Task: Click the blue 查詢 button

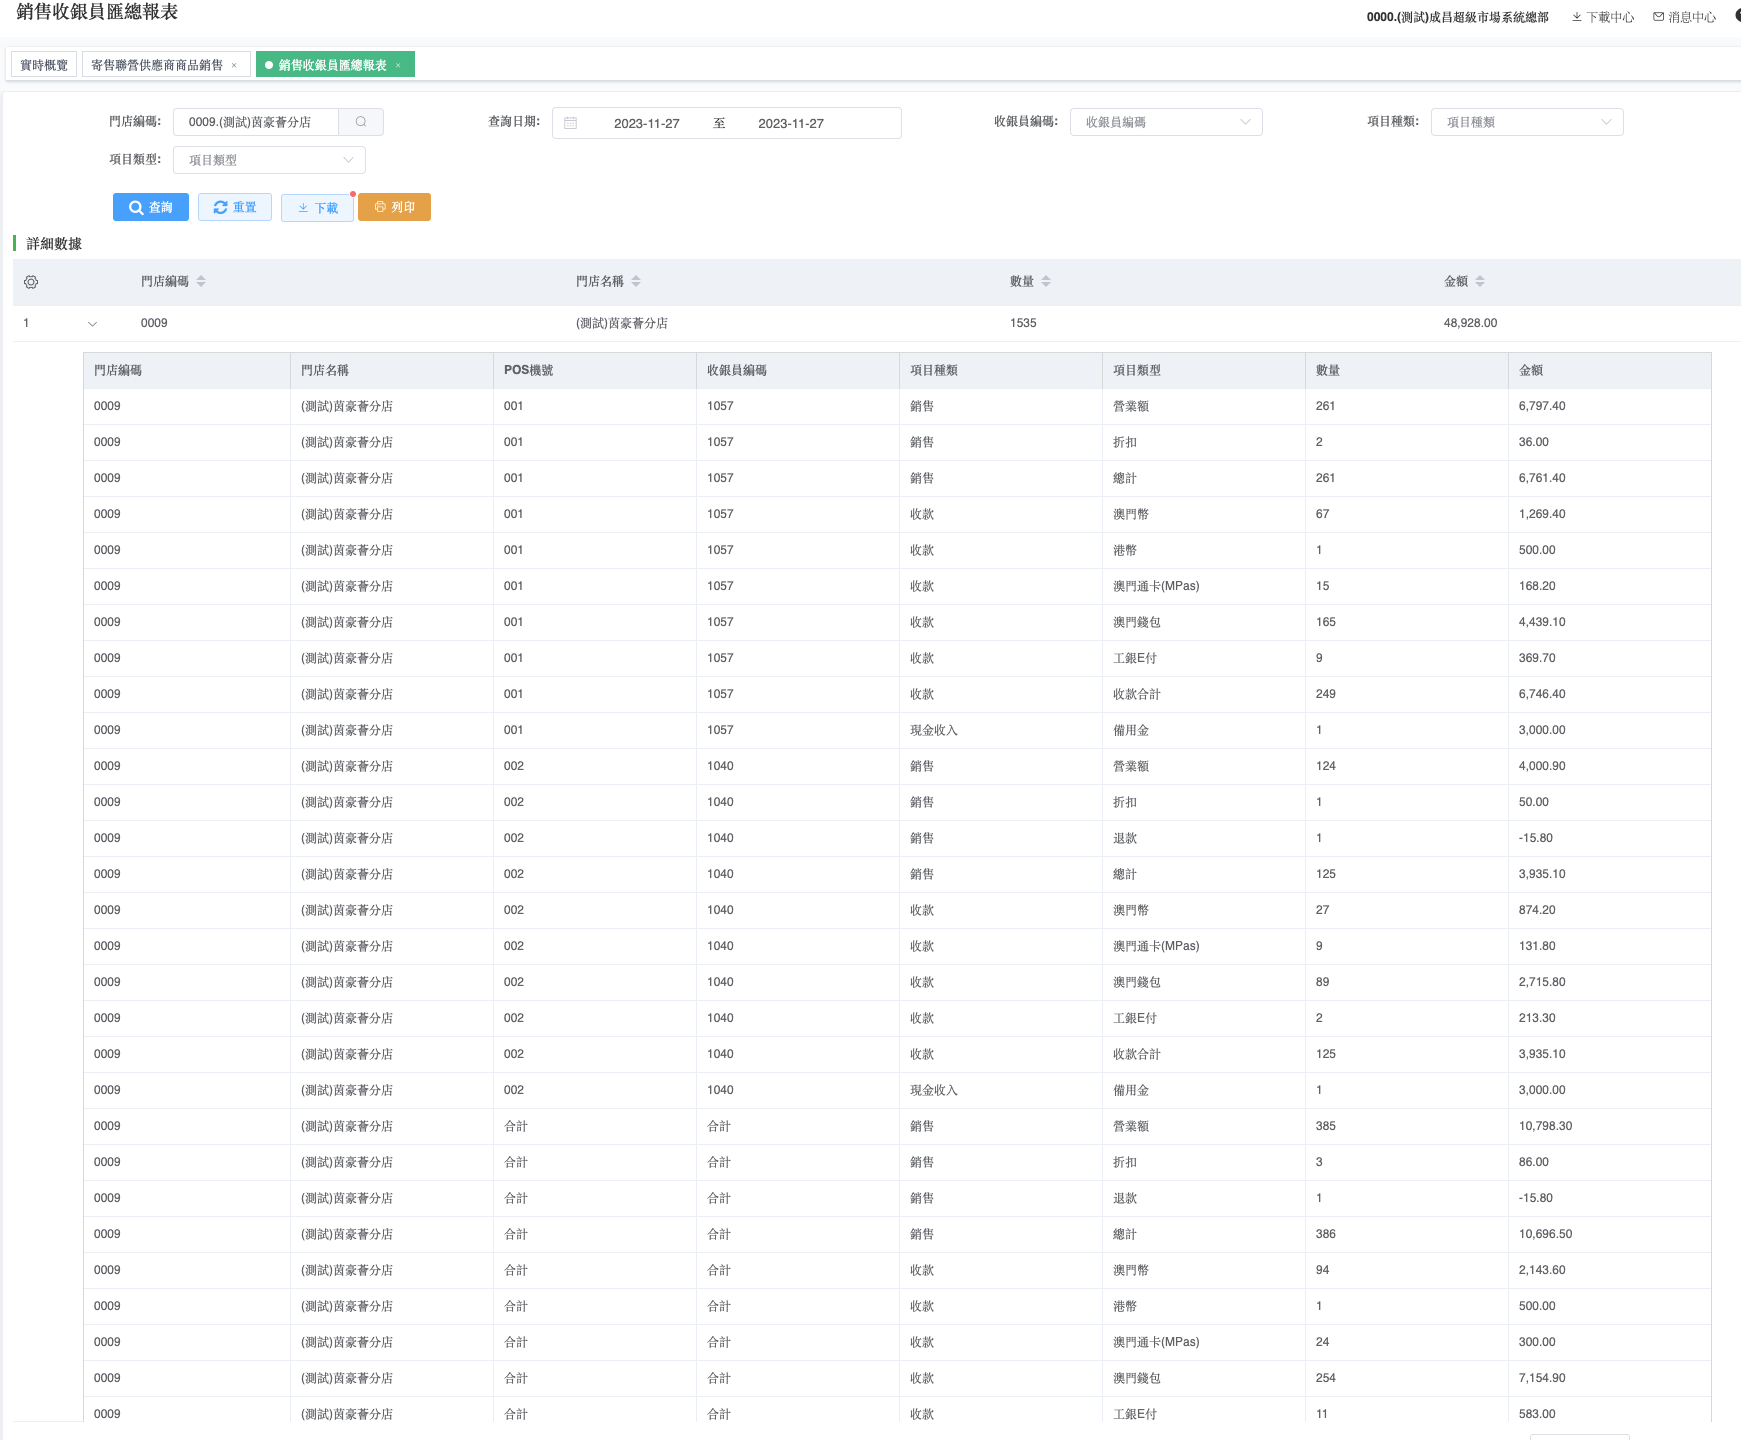Action: pos(151,207)
